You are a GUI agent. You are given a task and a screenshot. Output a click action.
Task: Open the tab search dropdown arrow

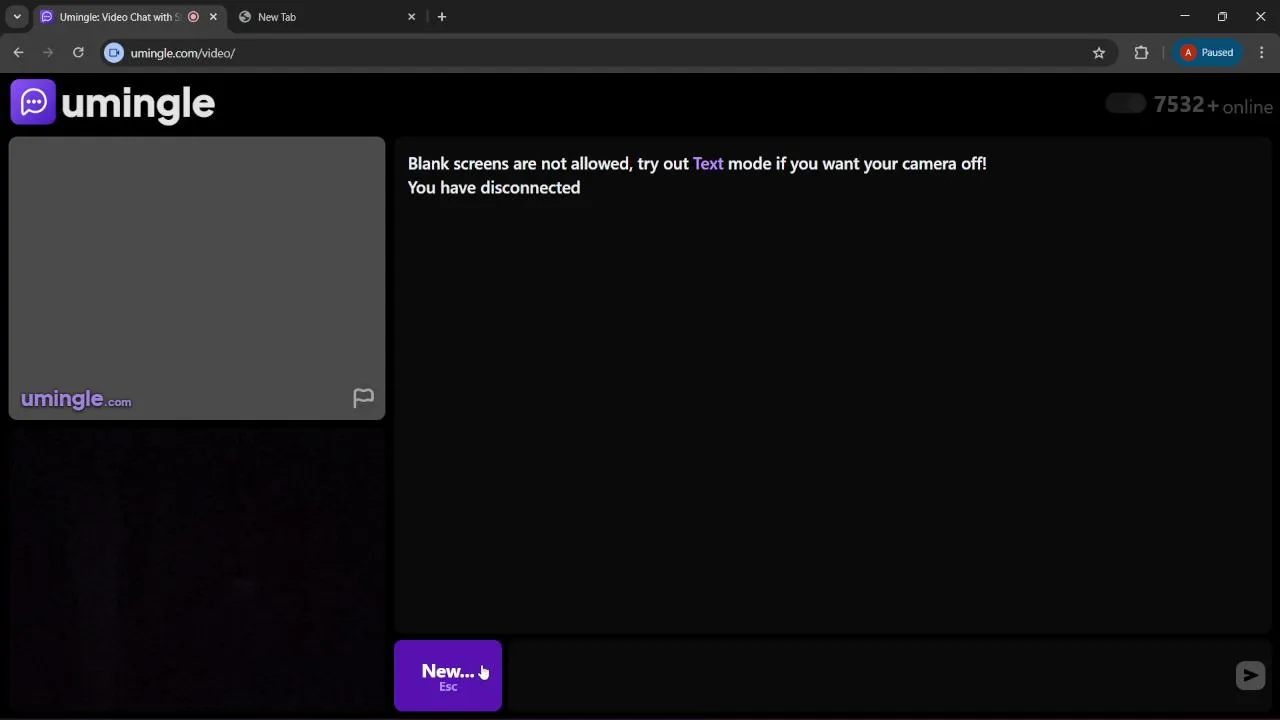17,17
